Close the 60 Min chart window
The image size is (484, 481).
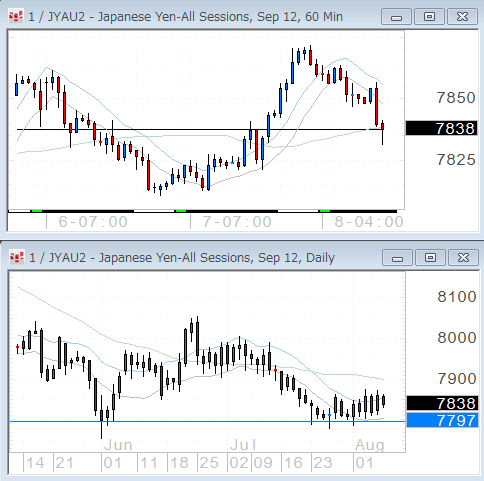click(462, 17)
